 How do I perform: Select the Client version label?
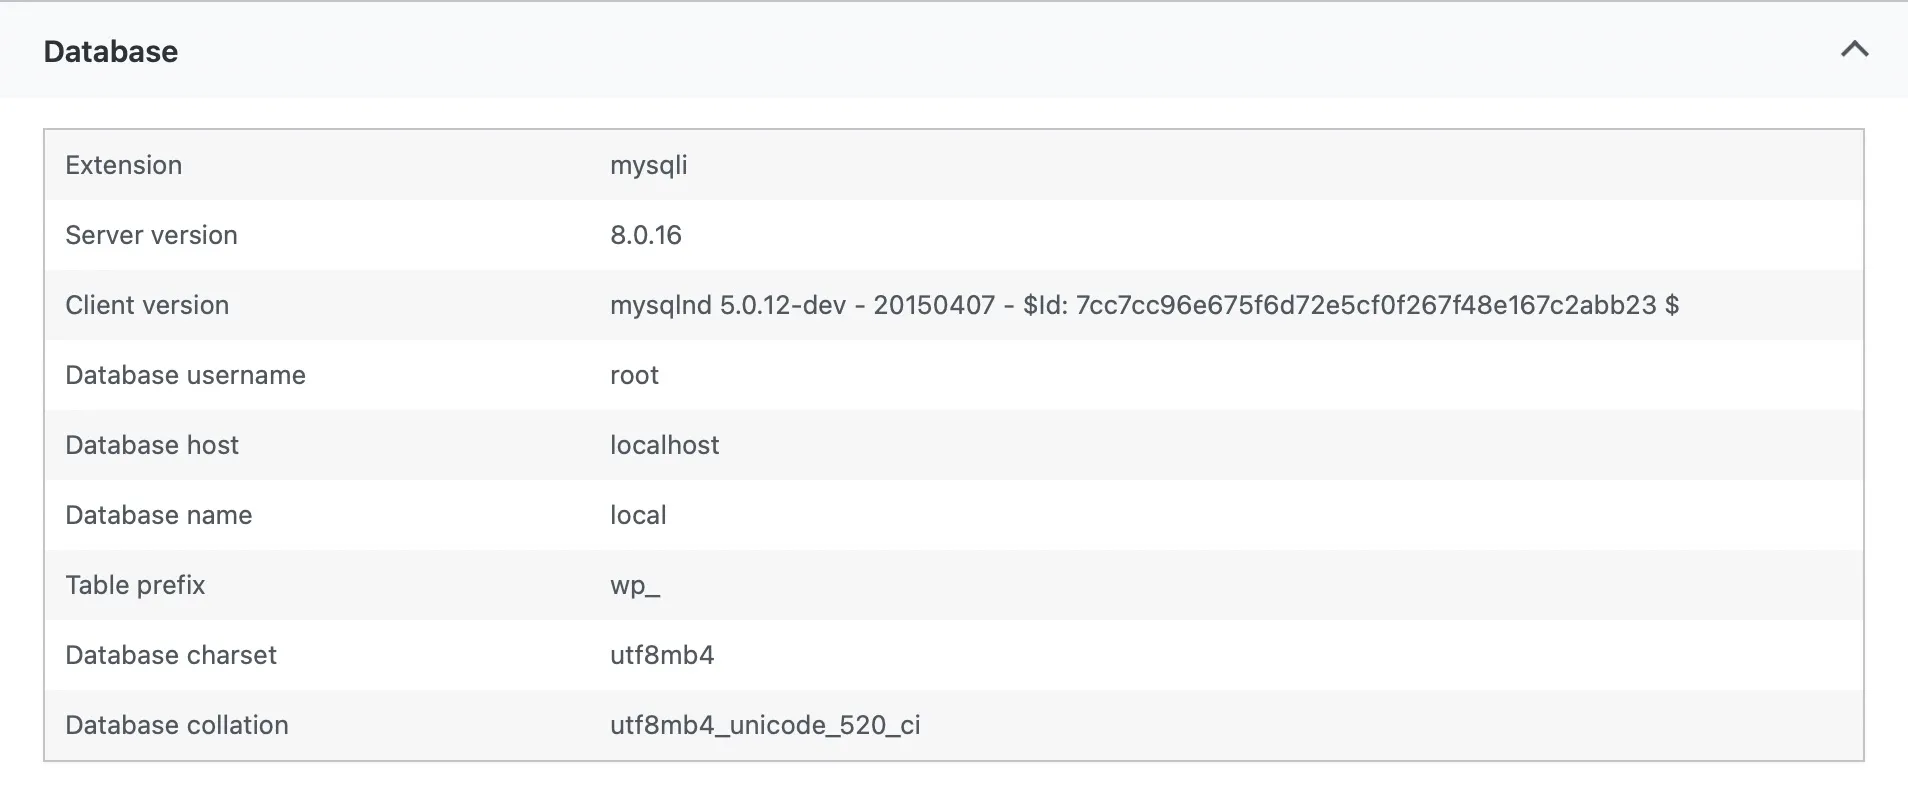(x=147, y=305)
